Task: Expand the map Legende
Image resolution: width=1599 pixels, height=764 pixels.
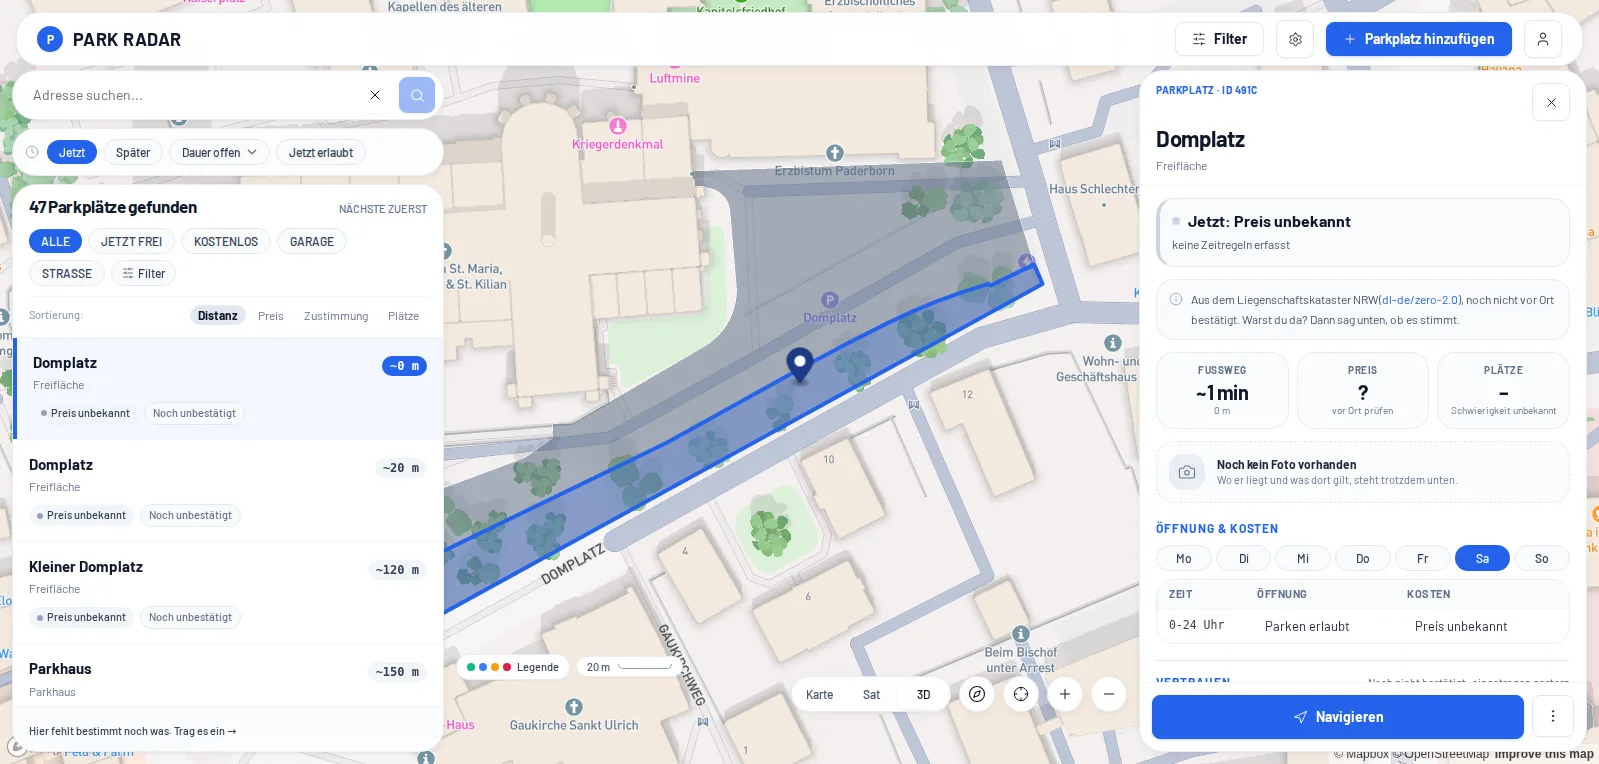Action: 513,667
